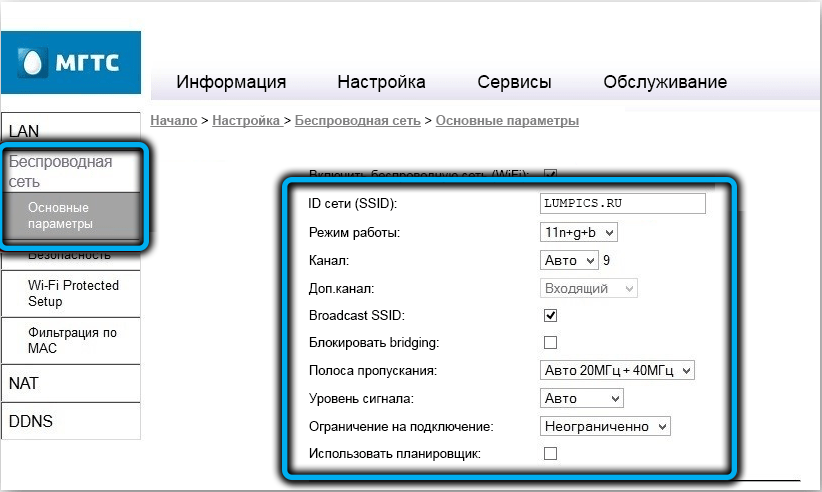Click the Настройка breadcrumb link
Viewport: 822px width, 492px height.
click(x=246, y=121)
